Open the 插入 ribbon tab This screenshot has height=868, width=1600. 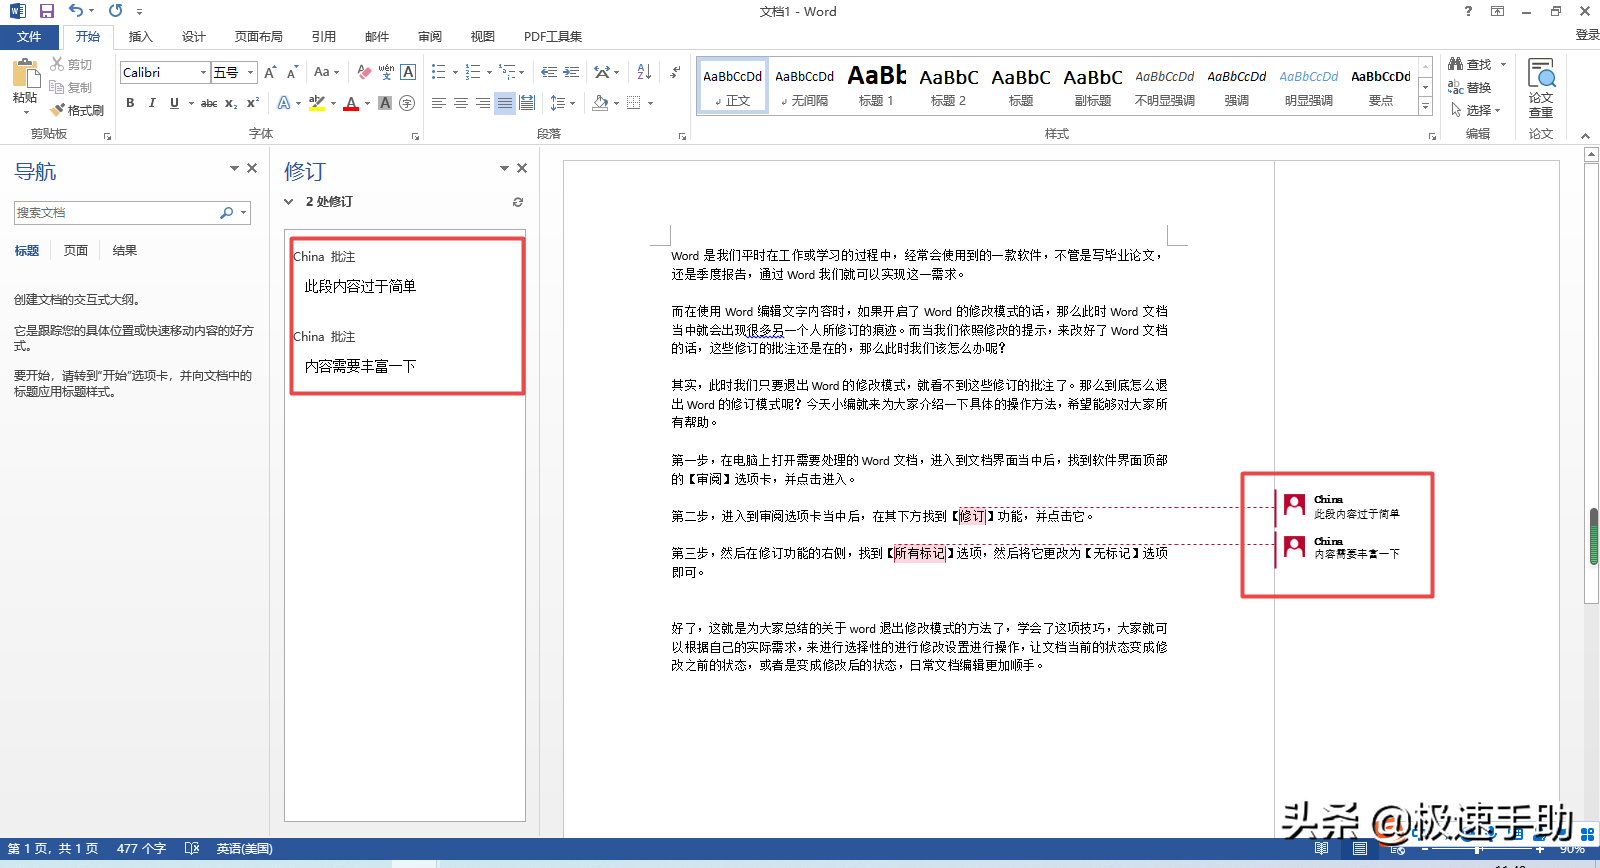pyautogui.click(x=141, y=37)
